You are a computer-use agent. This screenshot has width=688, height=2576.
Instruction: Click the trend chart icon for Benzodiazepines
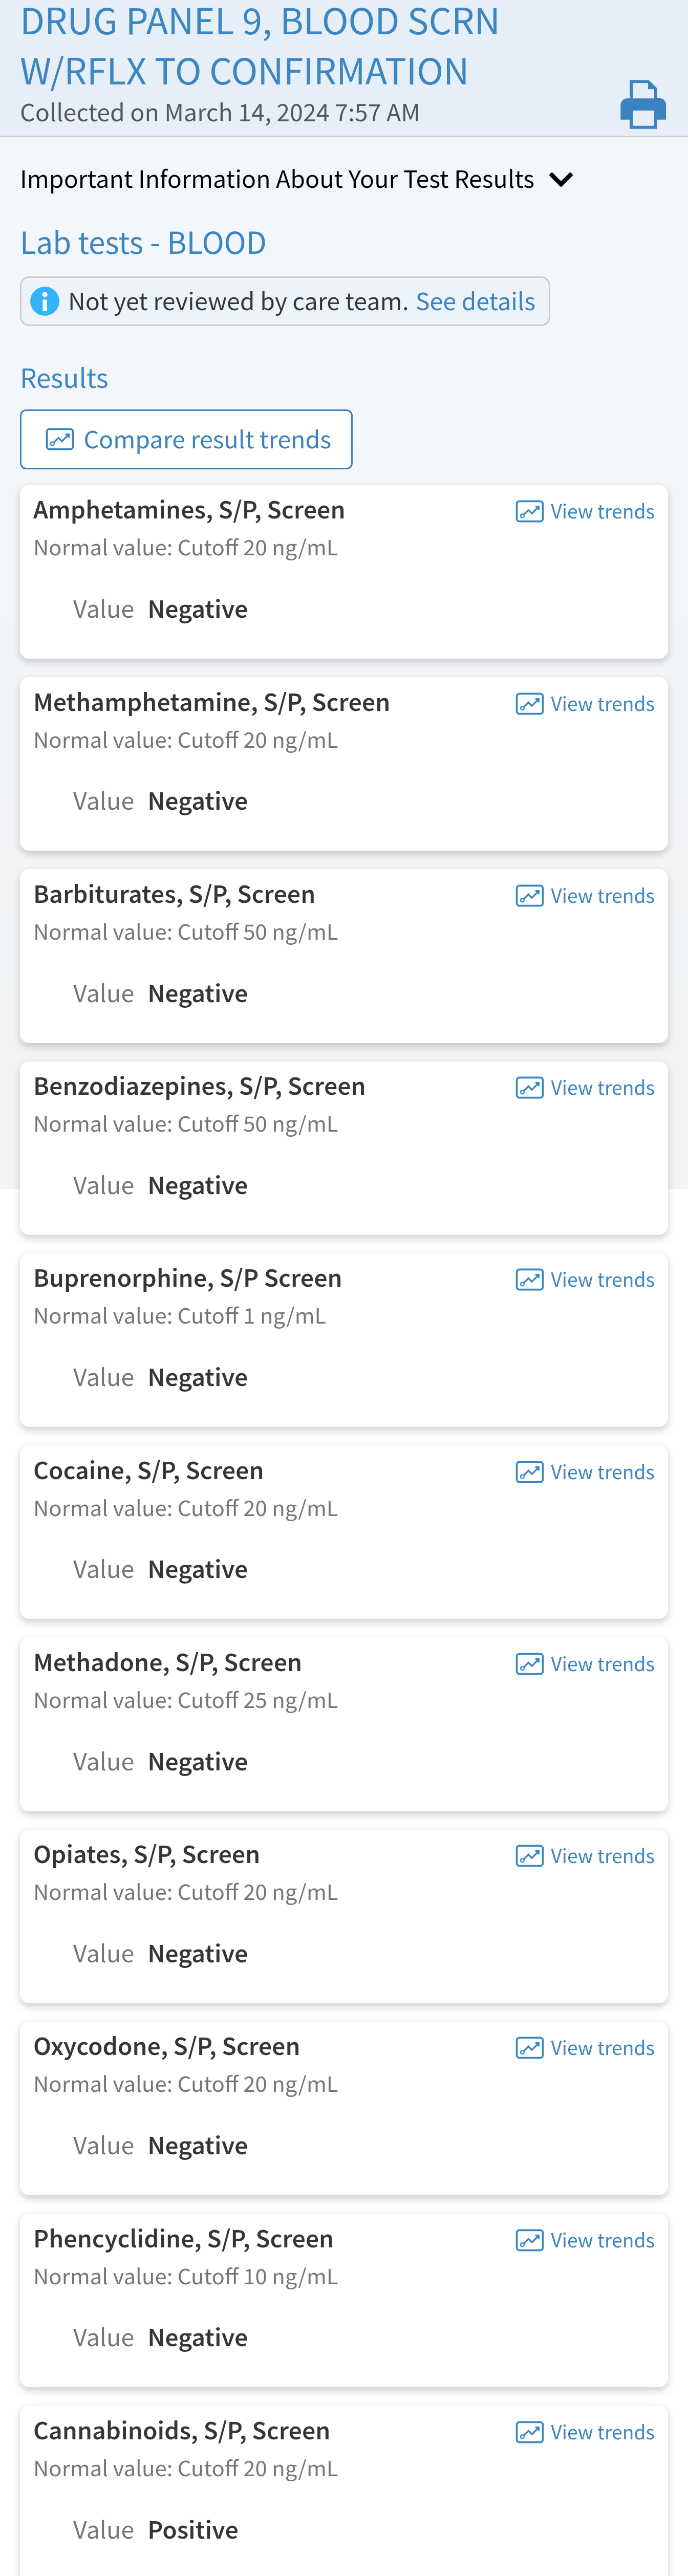[529, 1088]
